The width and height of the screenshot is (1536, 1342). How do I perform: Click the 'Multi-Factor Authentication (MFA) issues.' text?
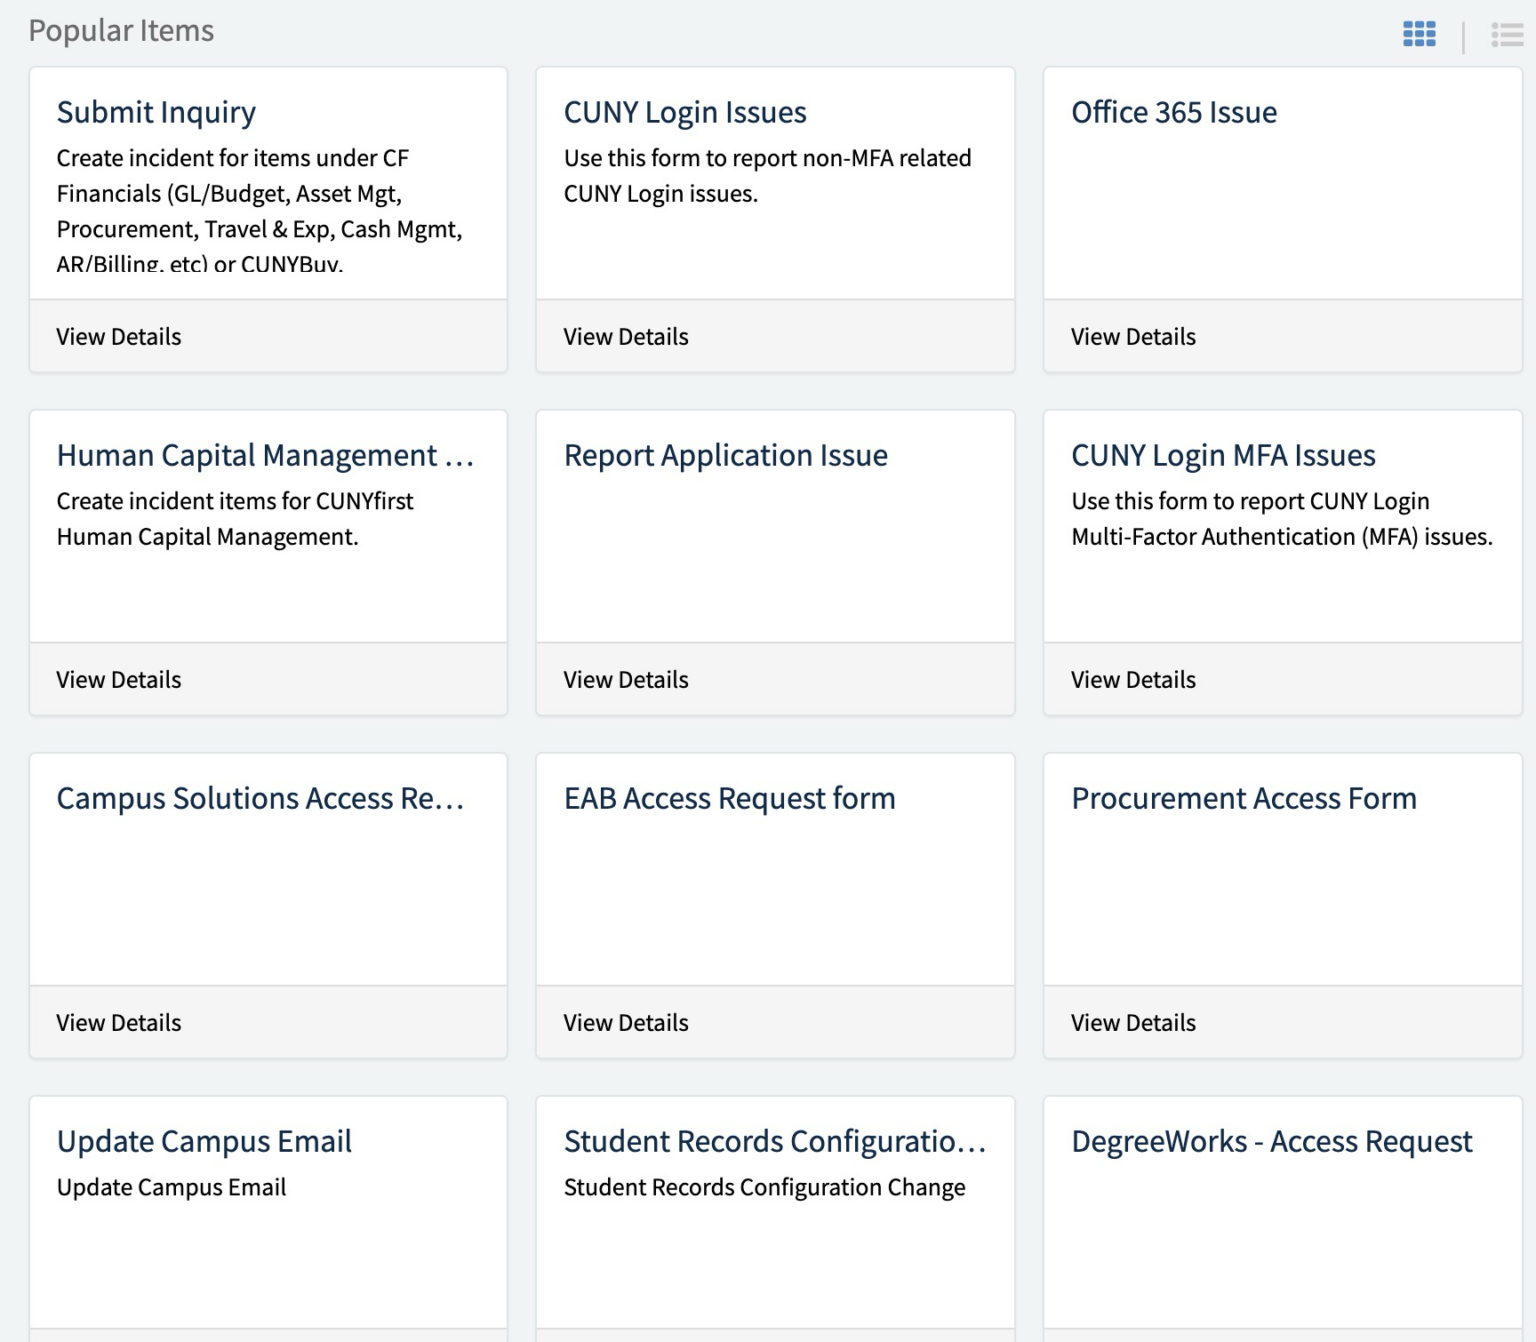coord(1282,537)
